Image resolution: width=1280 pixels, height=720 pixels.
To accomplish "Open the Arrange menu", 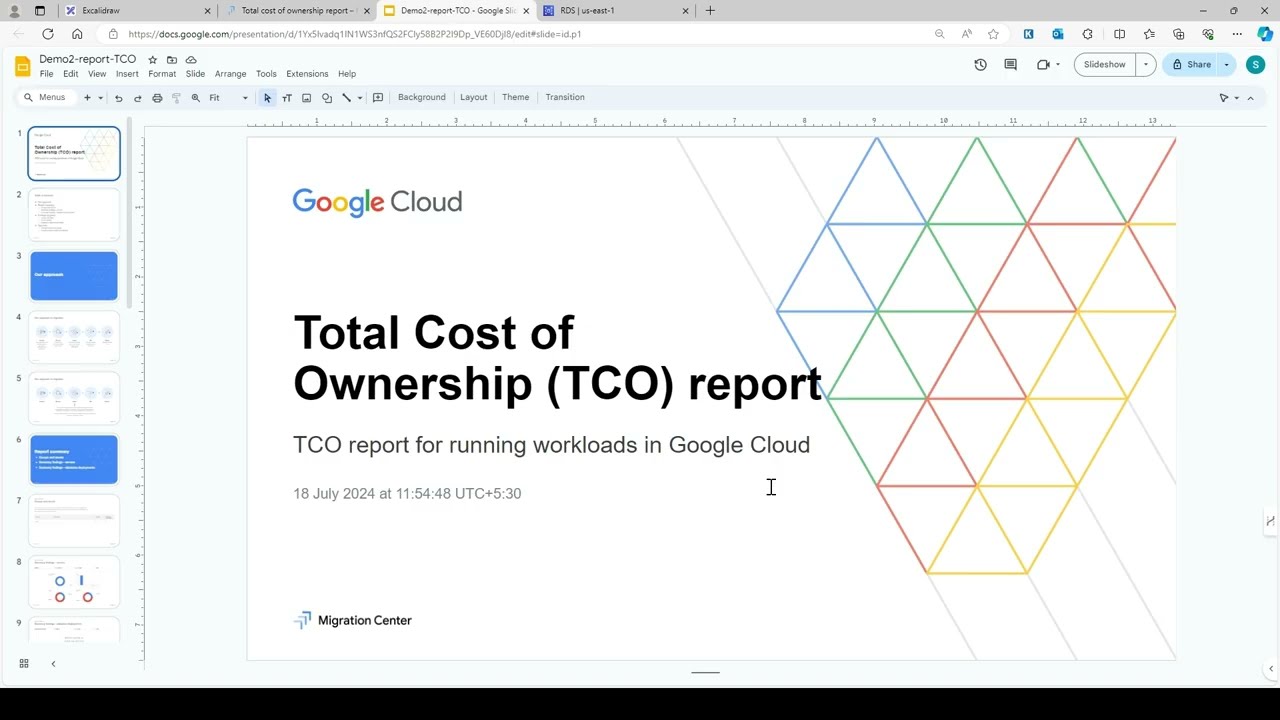I will click(230, 74).
